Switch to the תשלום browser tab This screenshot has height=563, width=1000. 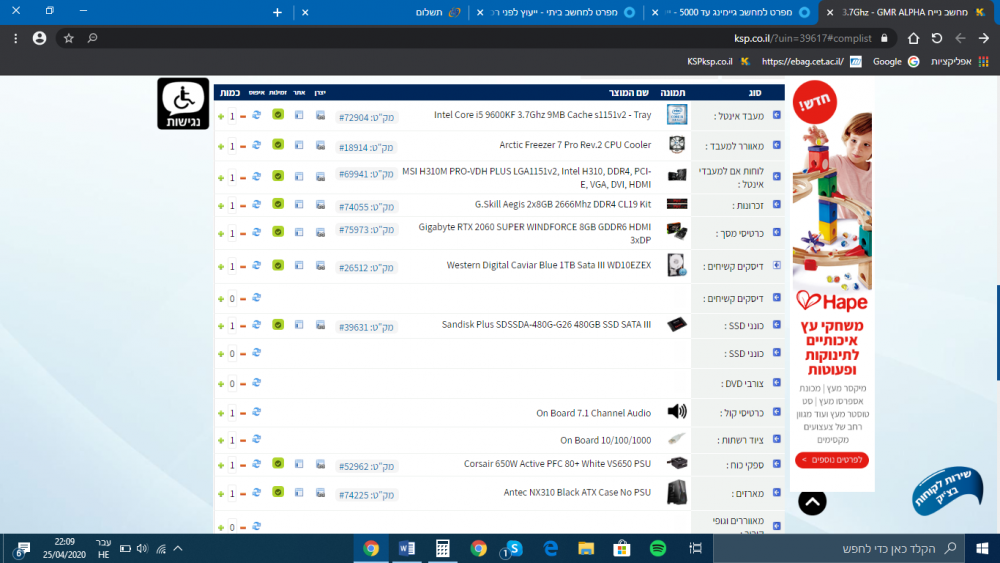click(425, 12)
